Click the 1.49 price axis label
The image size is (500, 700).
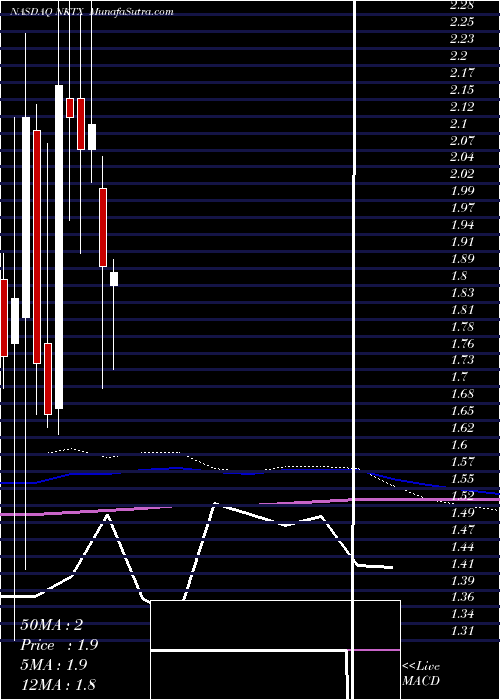(462, 512)
